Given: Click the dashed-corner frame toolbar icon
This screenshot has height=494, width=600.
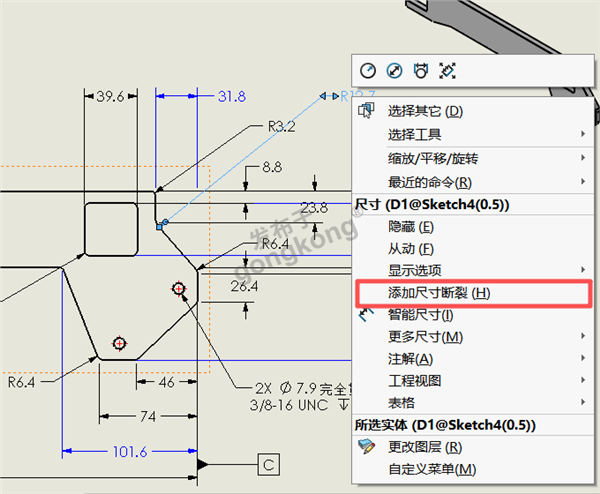Looking at the screenshot, I should [x=447, y=70].
